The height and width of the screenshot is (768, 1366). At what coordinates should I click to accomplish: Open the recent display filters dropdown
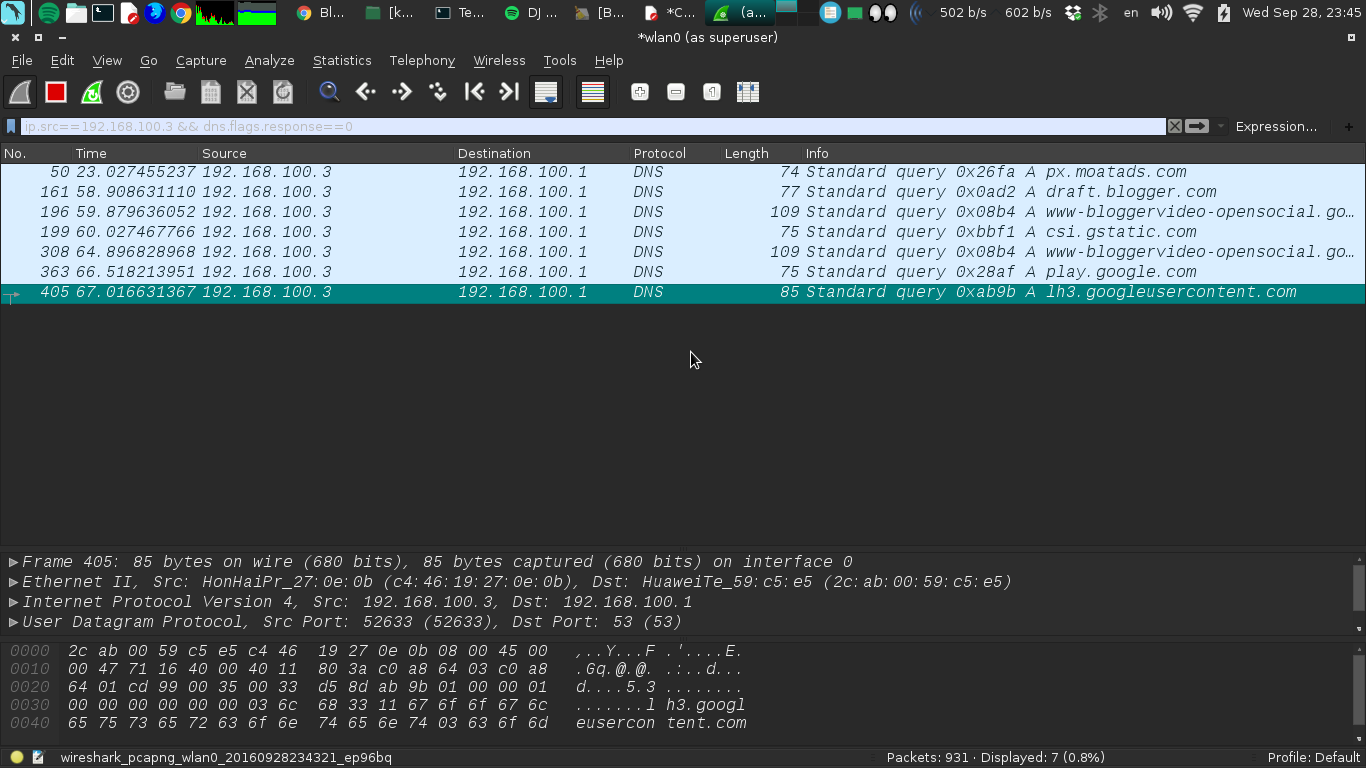click(x=1220, y=127)
